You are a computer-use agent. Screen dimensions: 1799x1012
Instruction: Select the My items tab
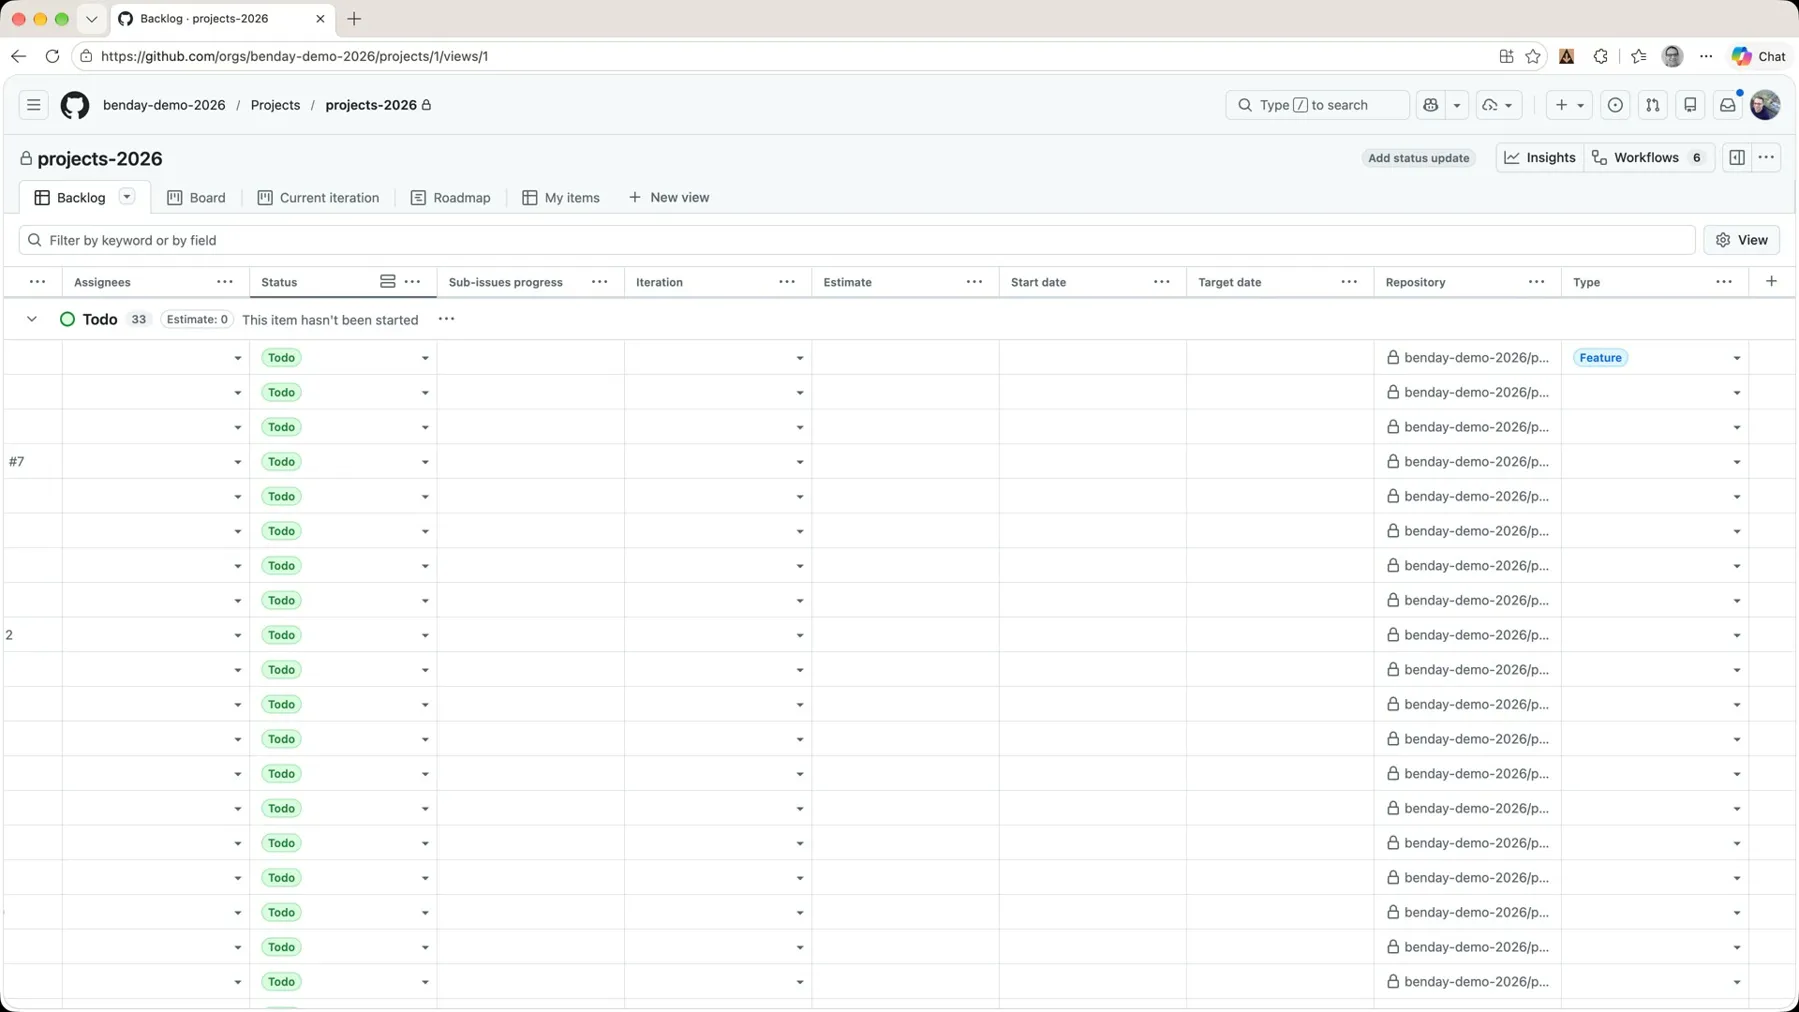tap(561, 198)
